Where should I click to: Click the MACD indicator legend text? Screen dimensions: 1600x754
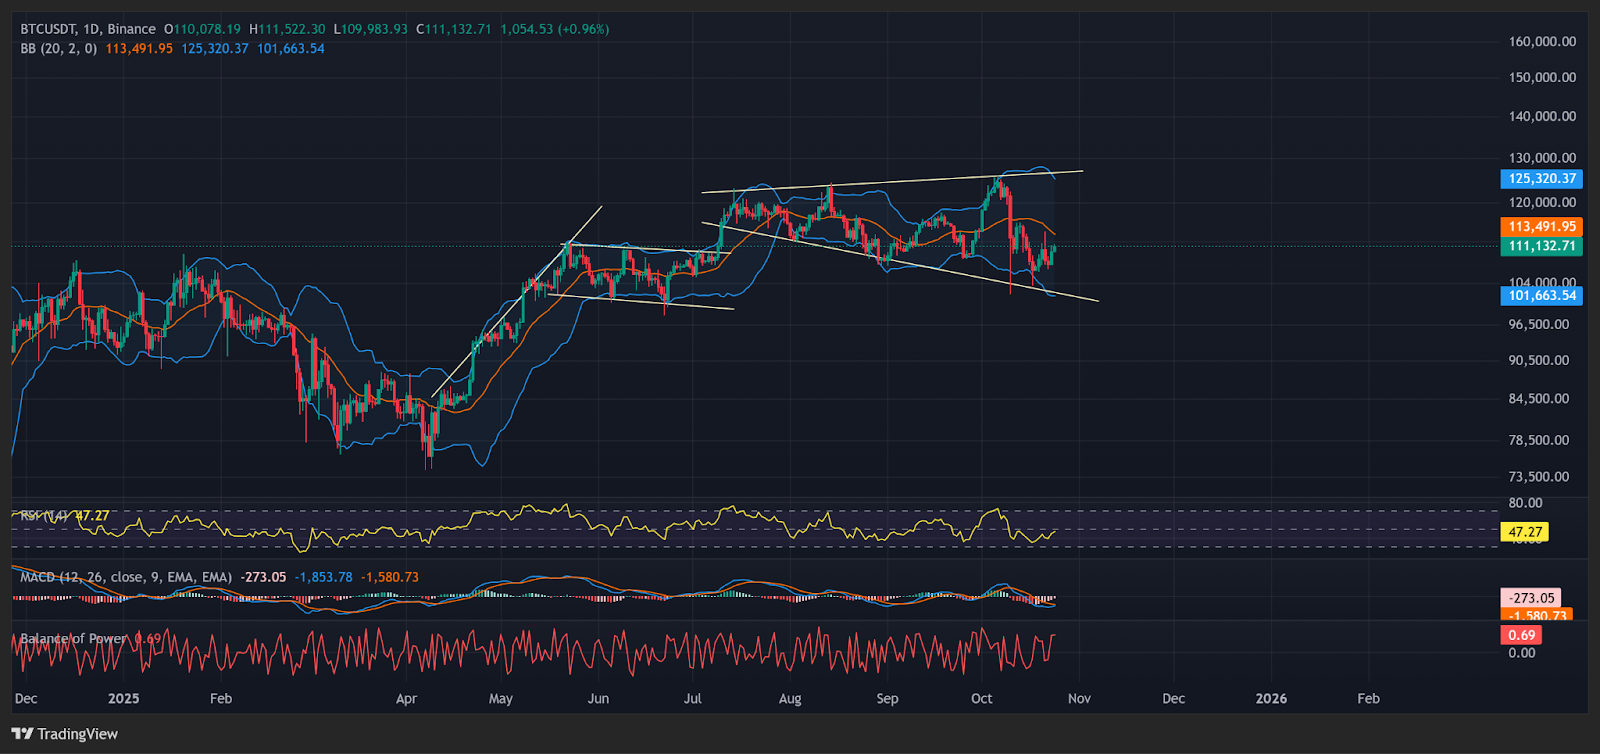point(126,577)
